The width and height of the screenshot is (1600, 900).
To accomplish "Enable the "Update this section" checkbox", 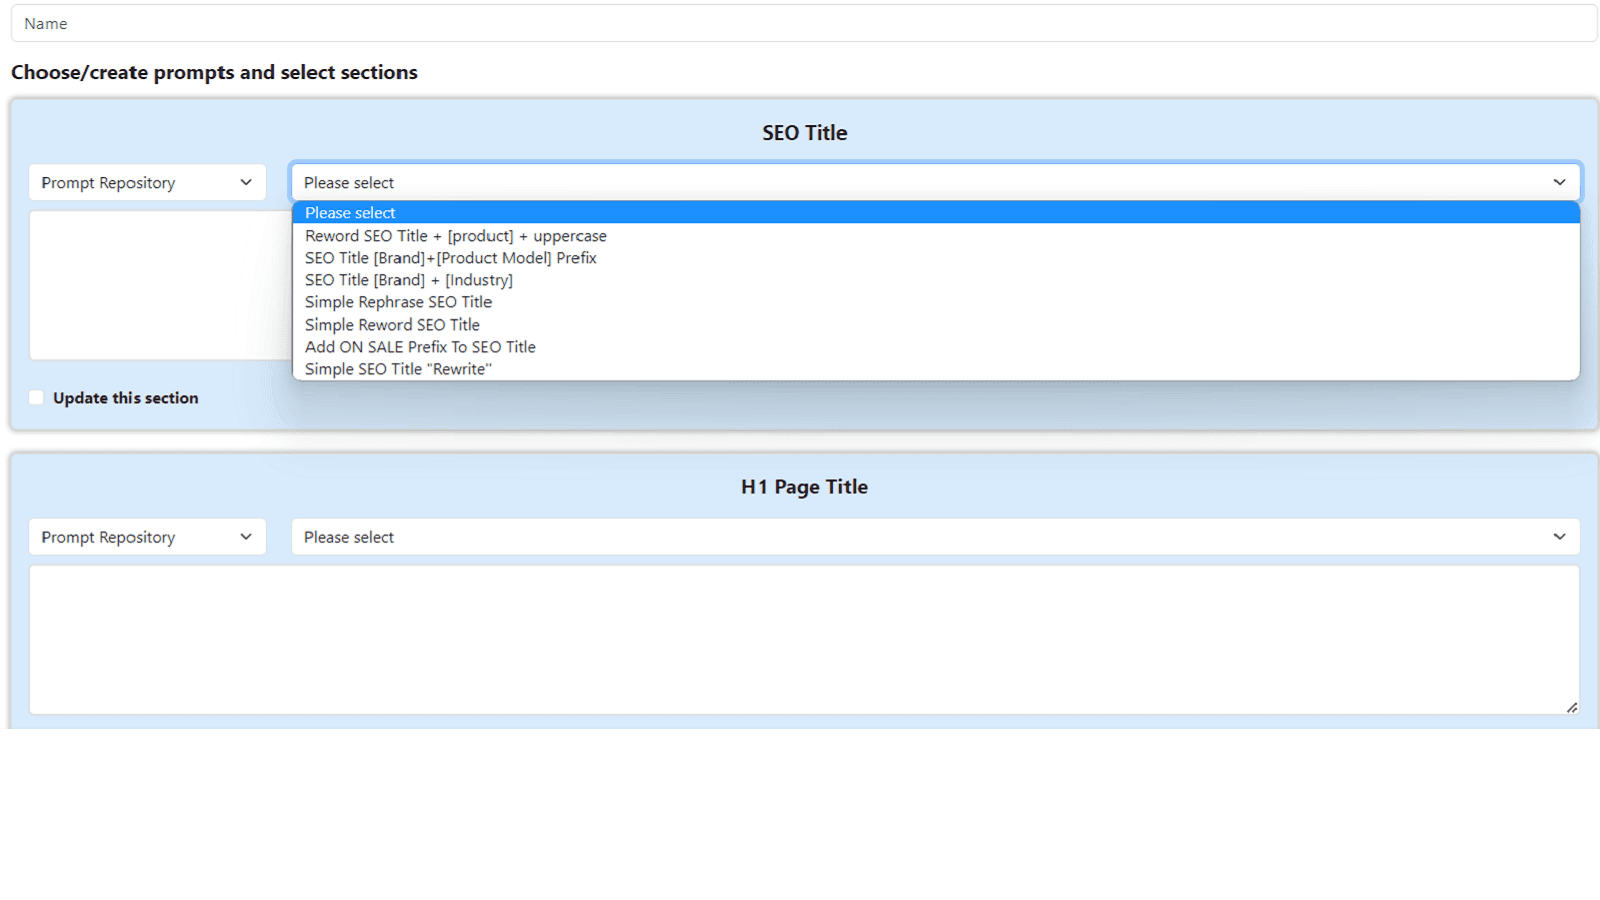I will point(36,397).
